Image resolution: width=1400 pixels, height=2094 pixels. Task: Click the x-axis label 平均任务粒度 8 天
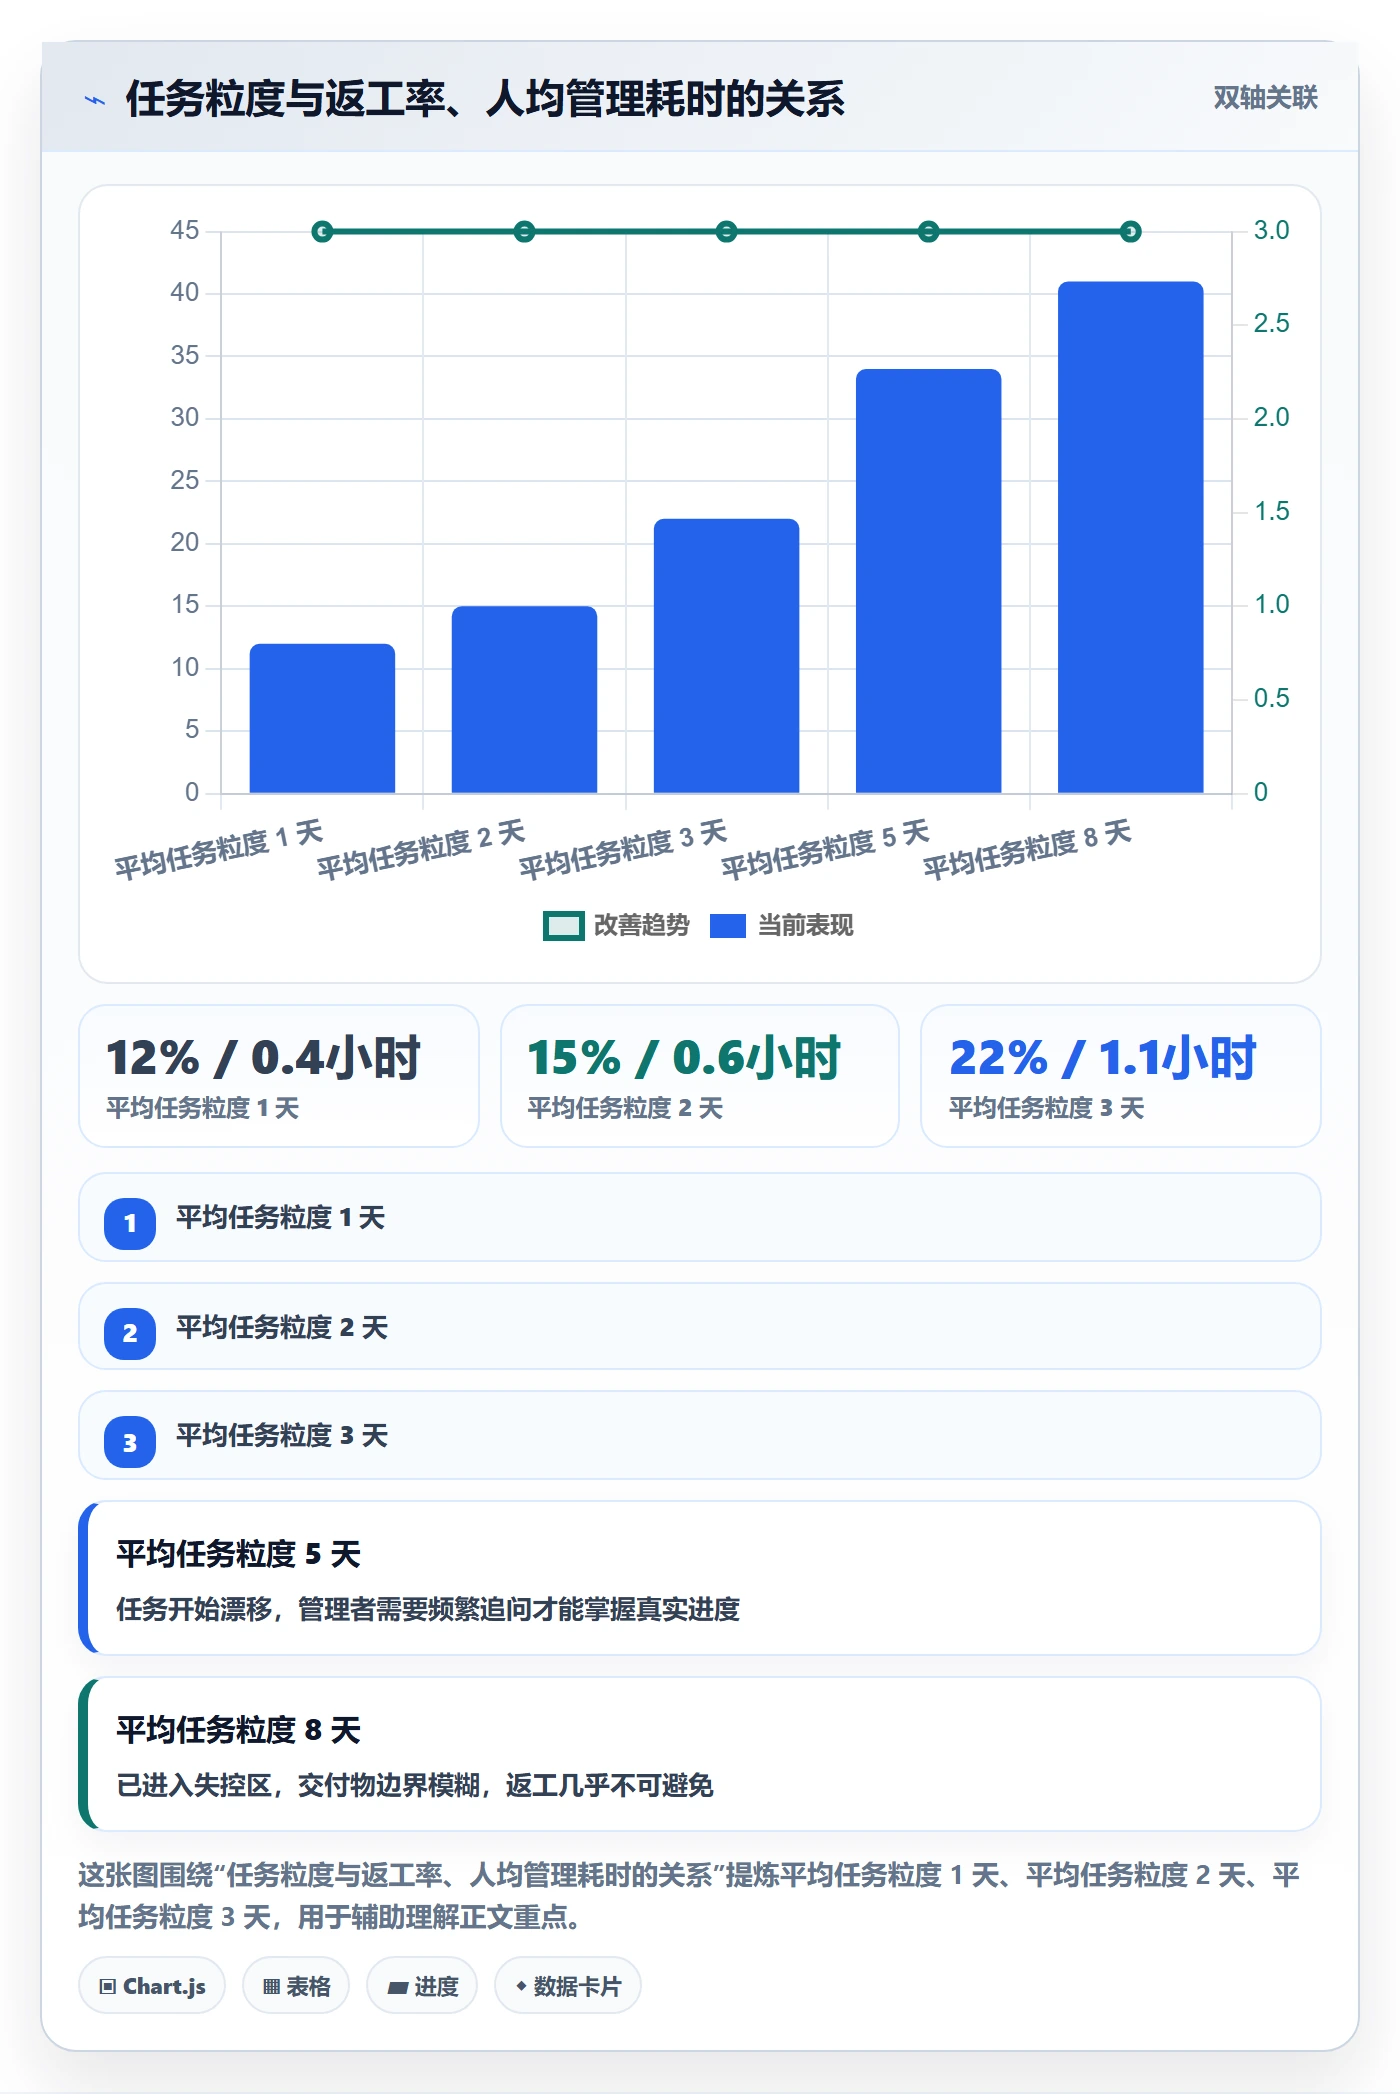1027,850
